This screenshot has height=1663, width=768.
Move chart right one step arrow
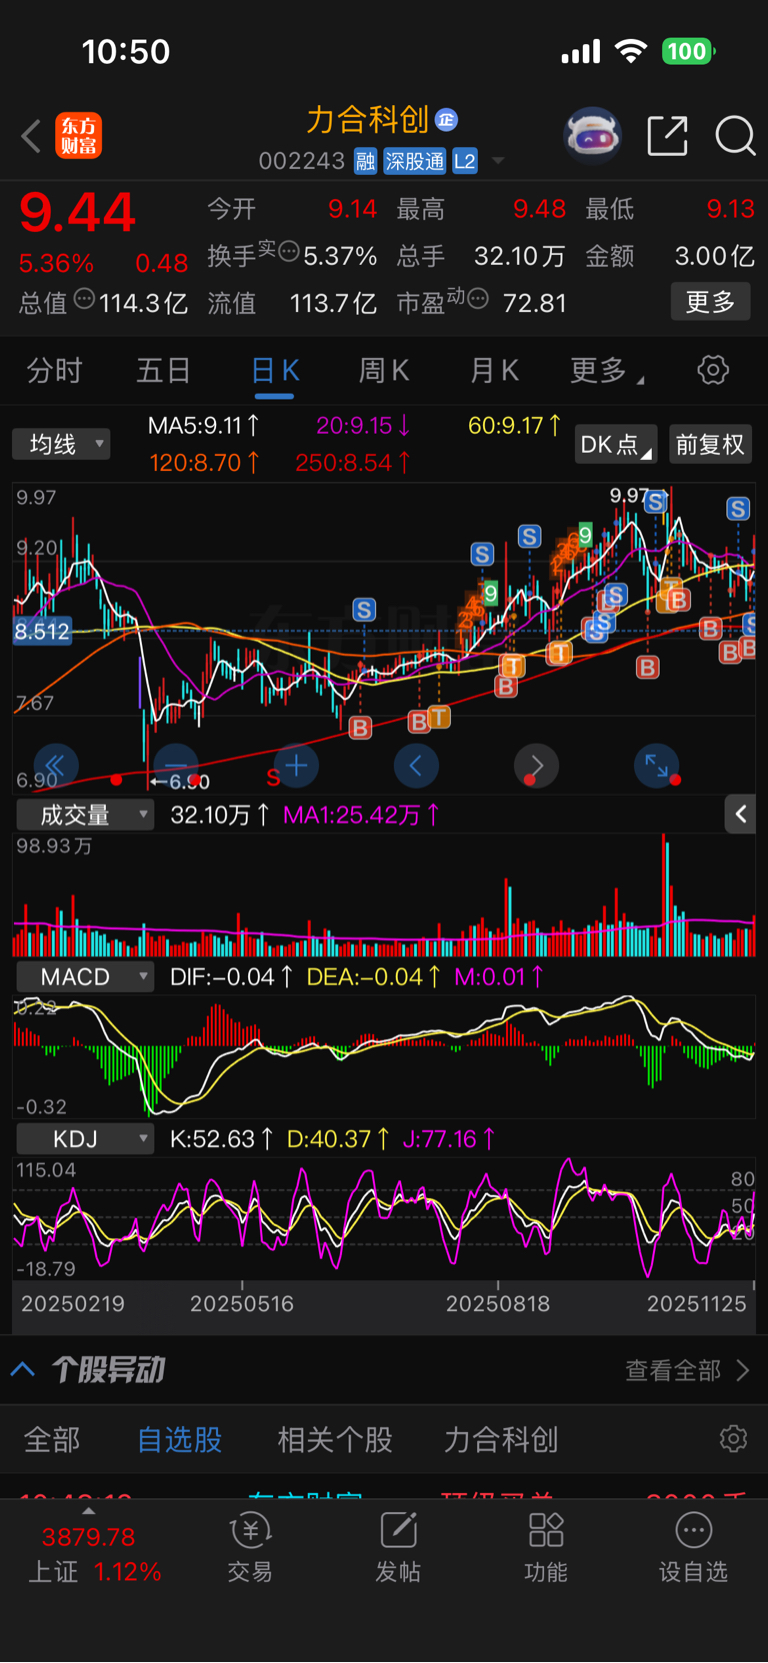pos(537,767)
